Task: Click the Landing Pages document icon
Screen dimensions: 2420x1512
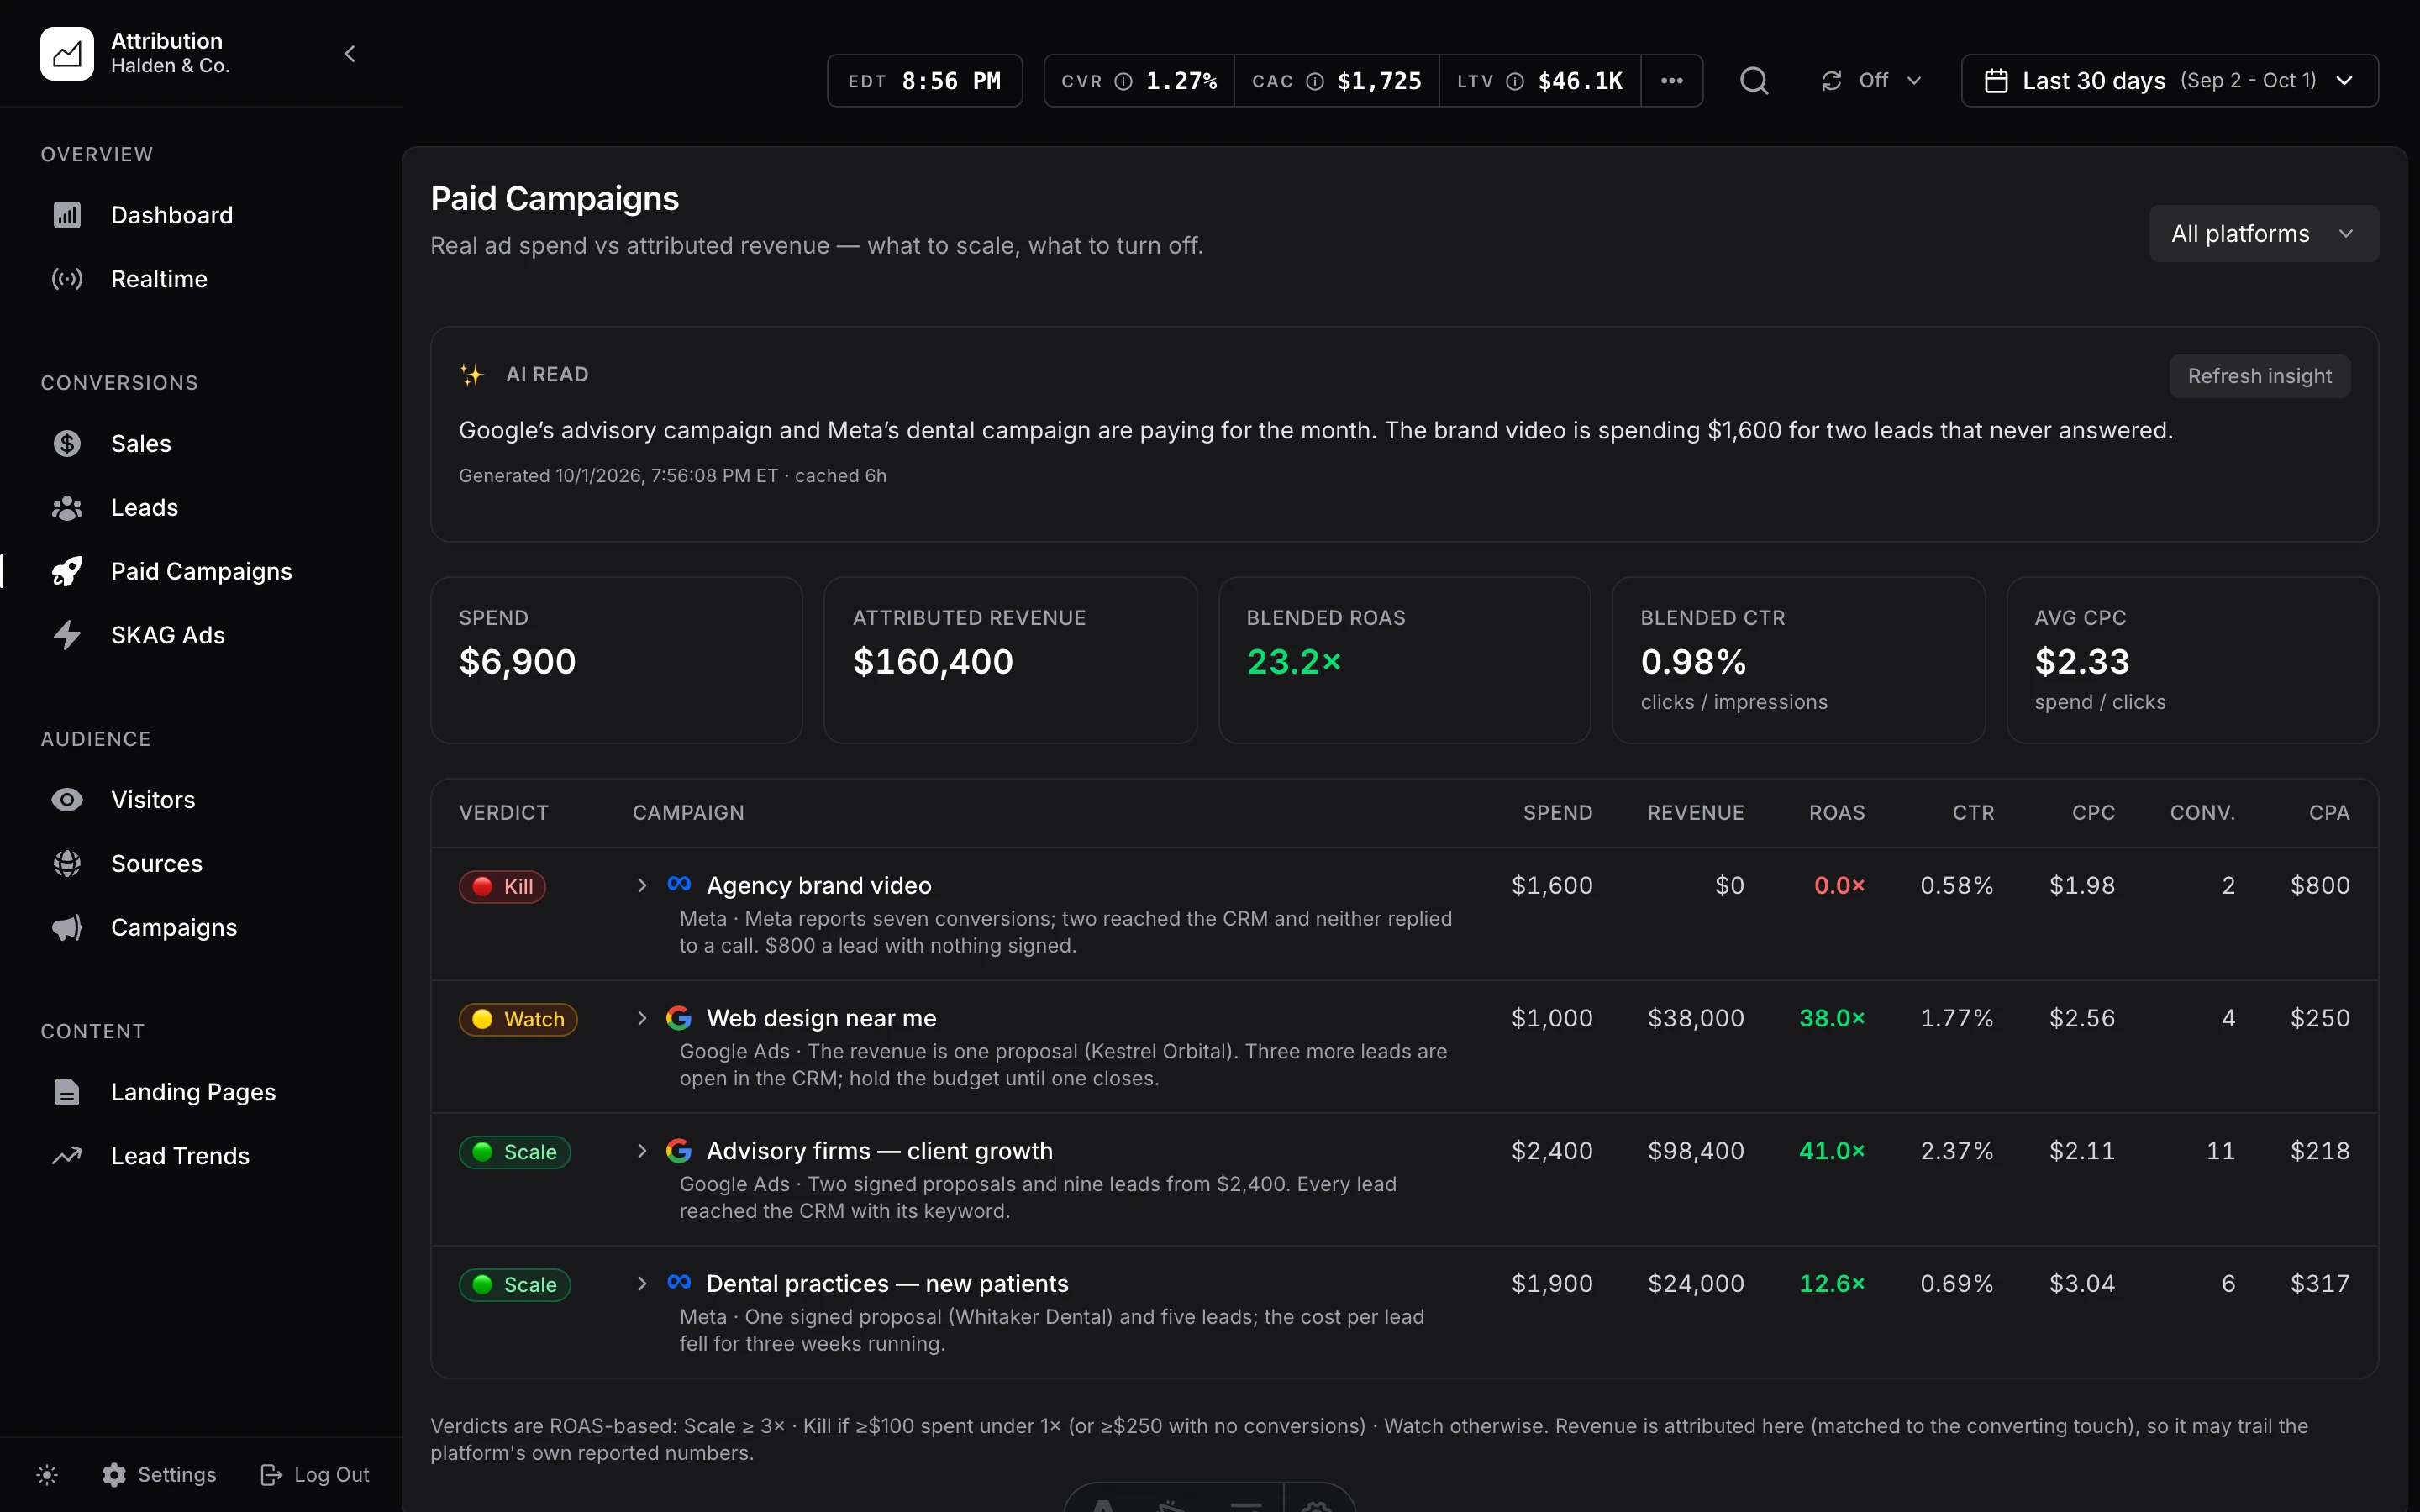Action: coord(67,1092)
